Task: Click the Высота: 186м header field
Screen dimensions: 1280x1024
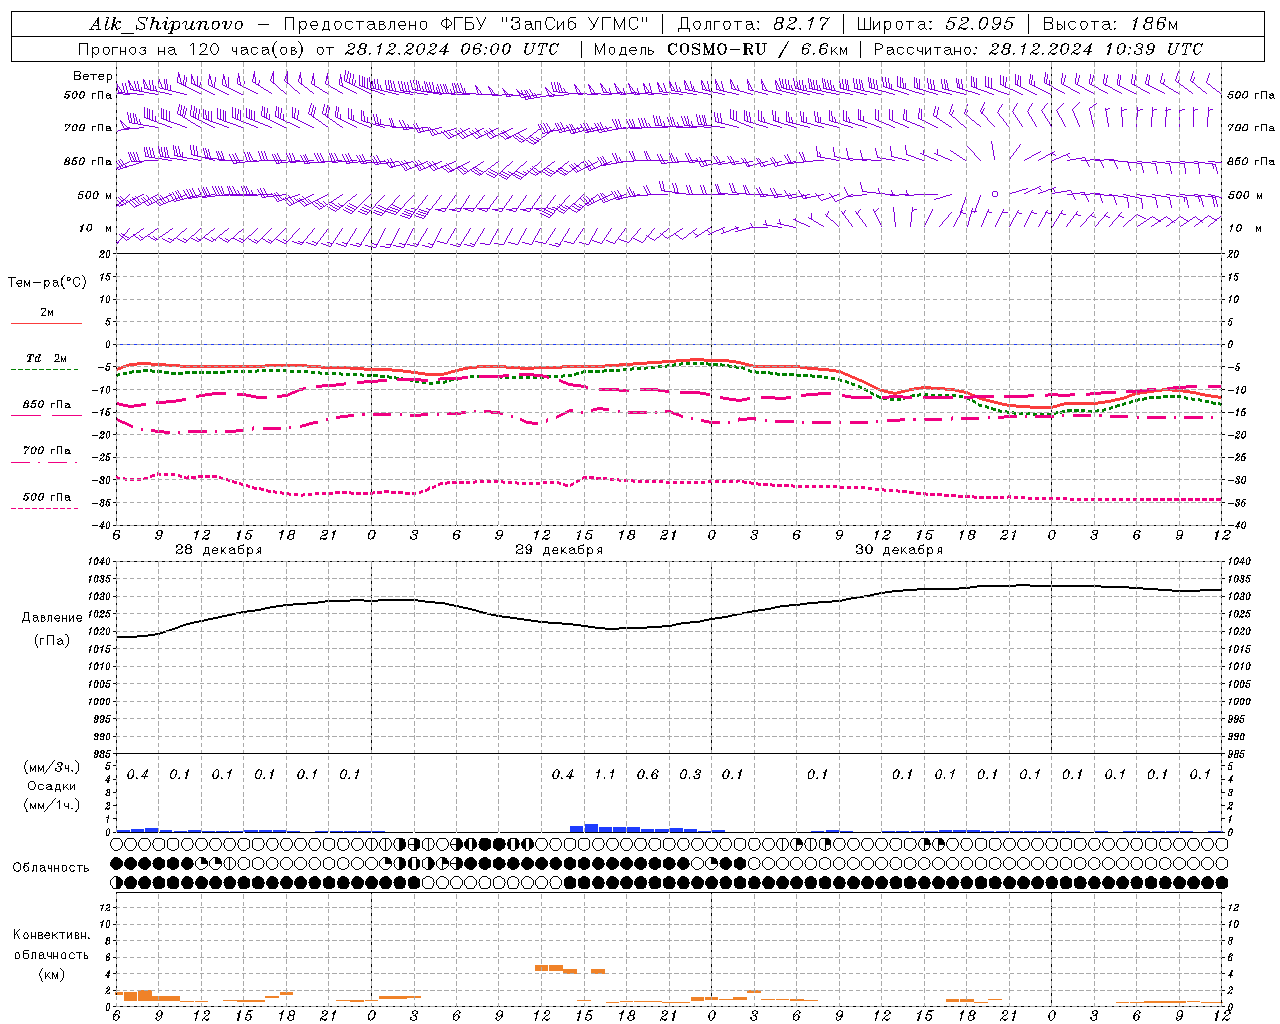Action: pos(1111,24)
